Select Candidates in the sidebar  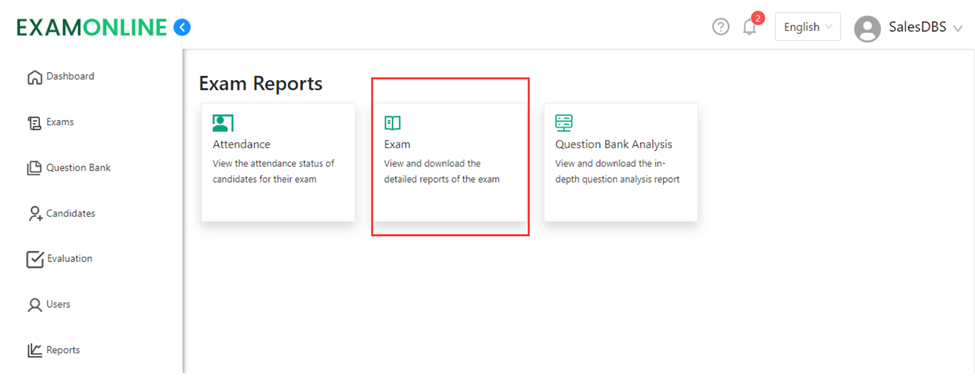62,213
